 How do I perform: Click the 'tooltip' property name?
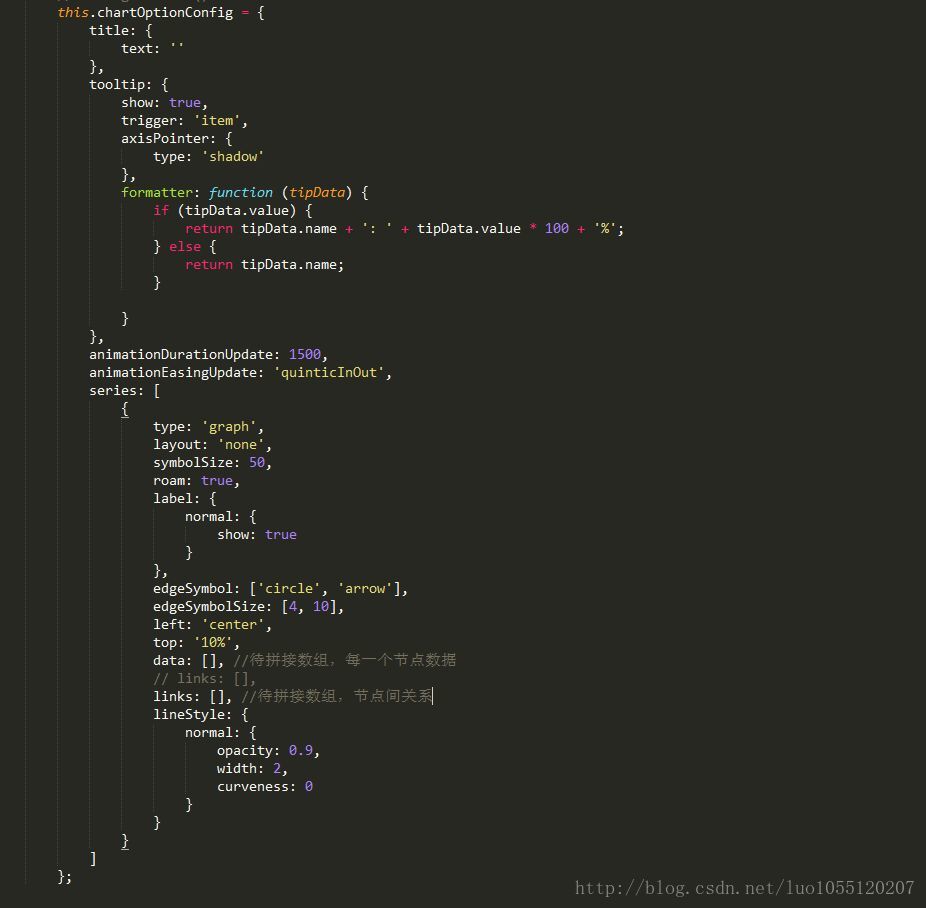point(117,84)
